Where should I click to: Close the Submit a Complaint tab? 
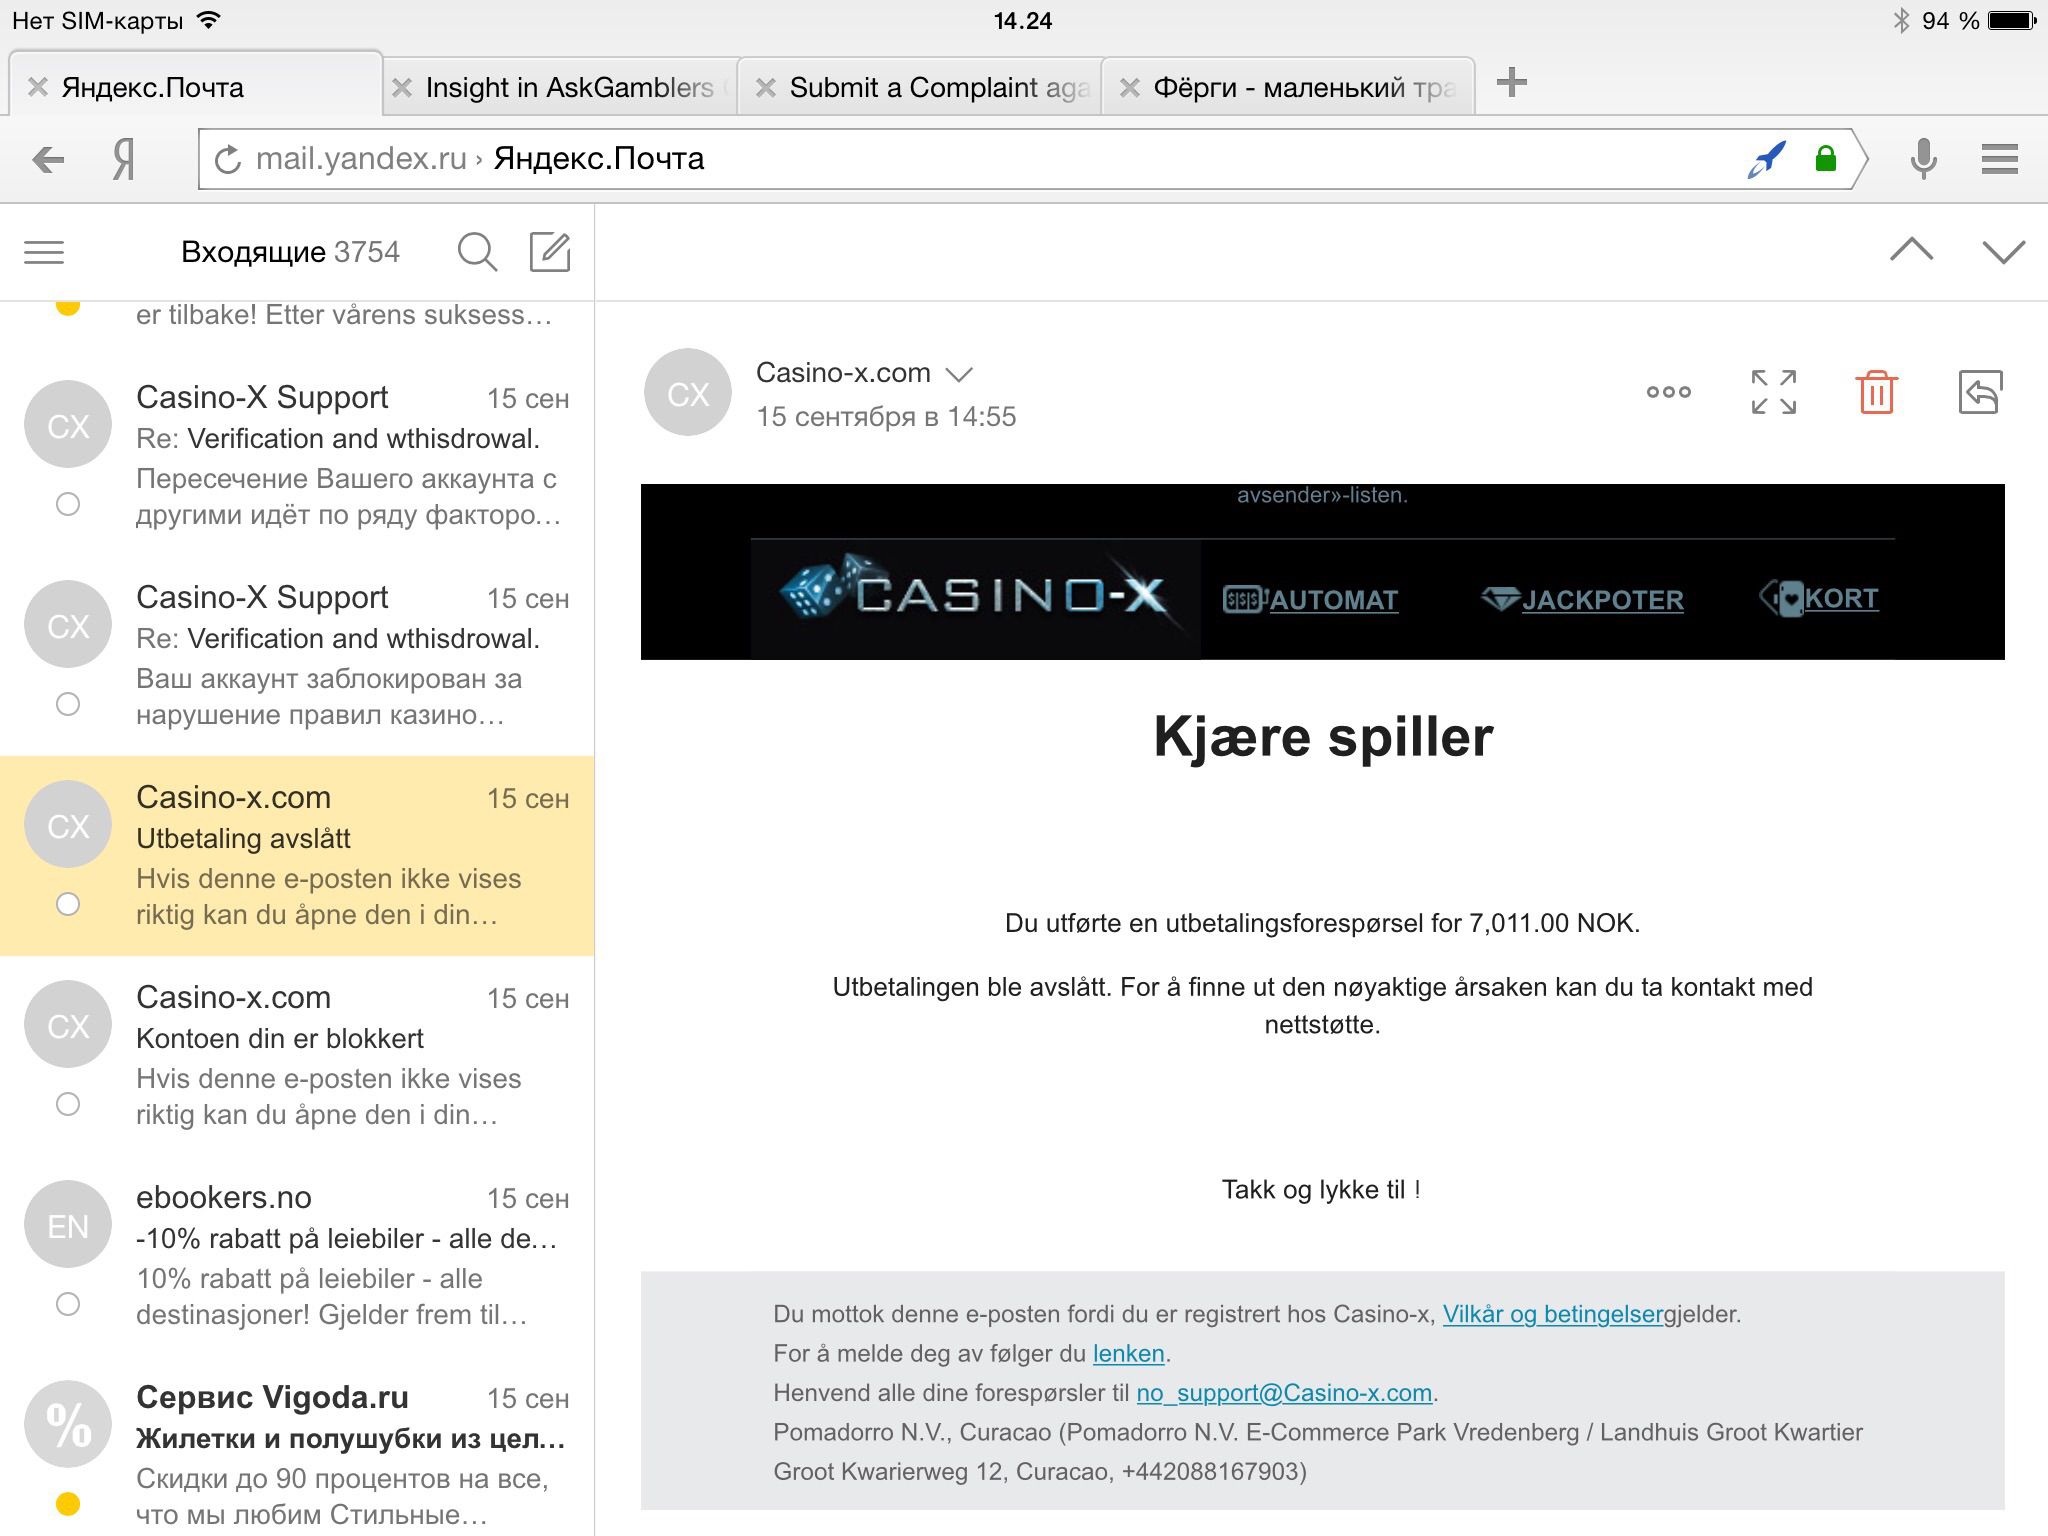pos(766,87)
